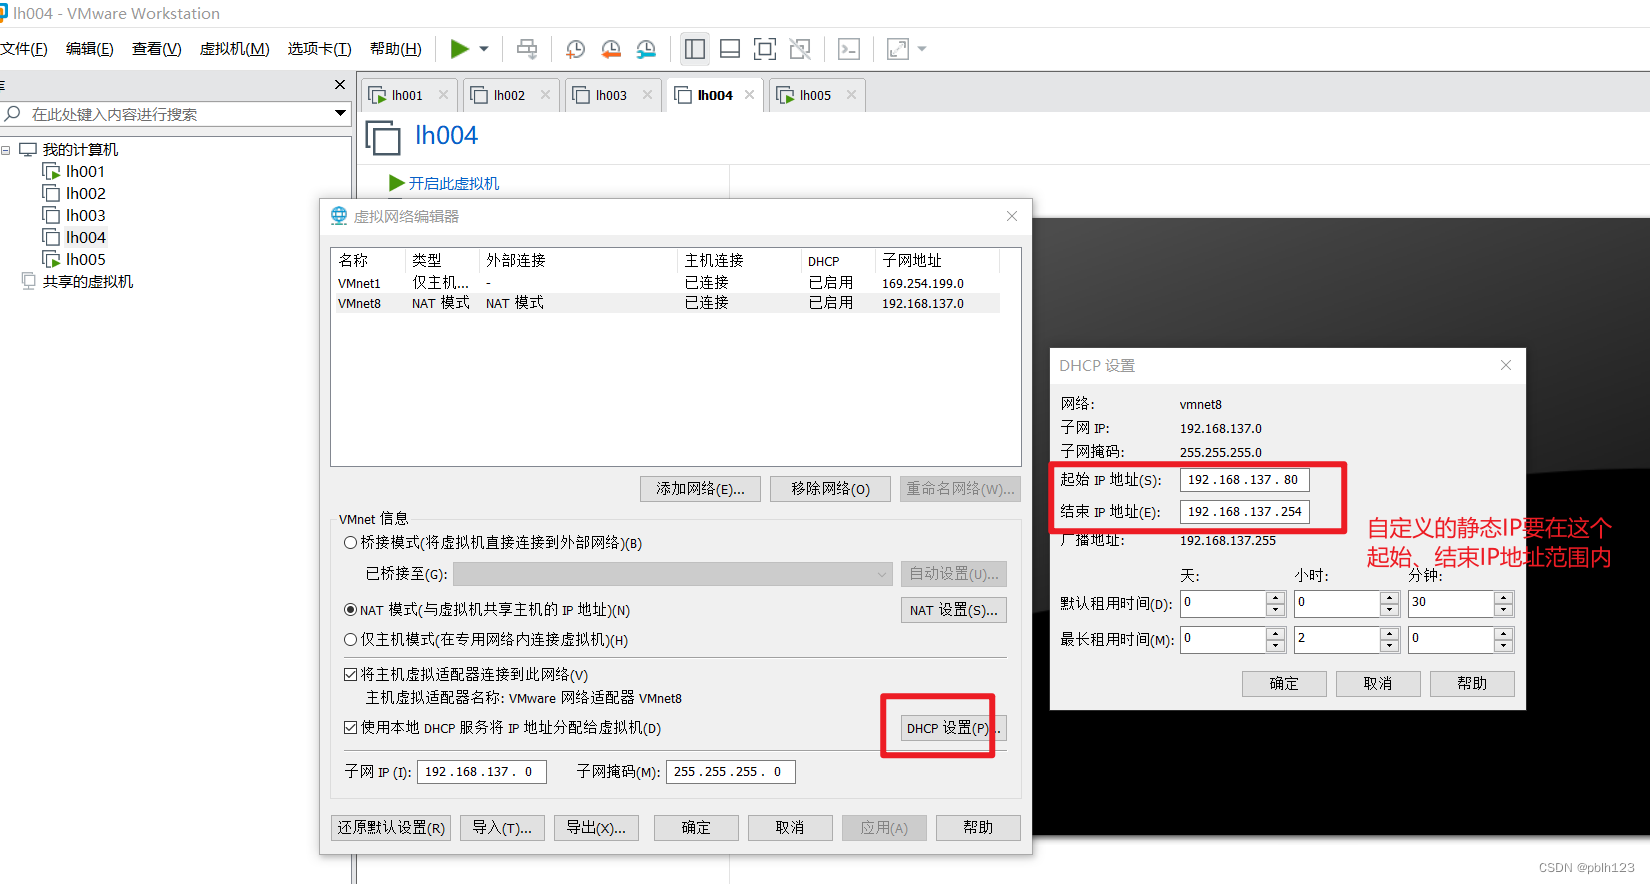Decrease default lease hours spinner
This screenshot has width=1650, height=884.
click(1389, 610)
